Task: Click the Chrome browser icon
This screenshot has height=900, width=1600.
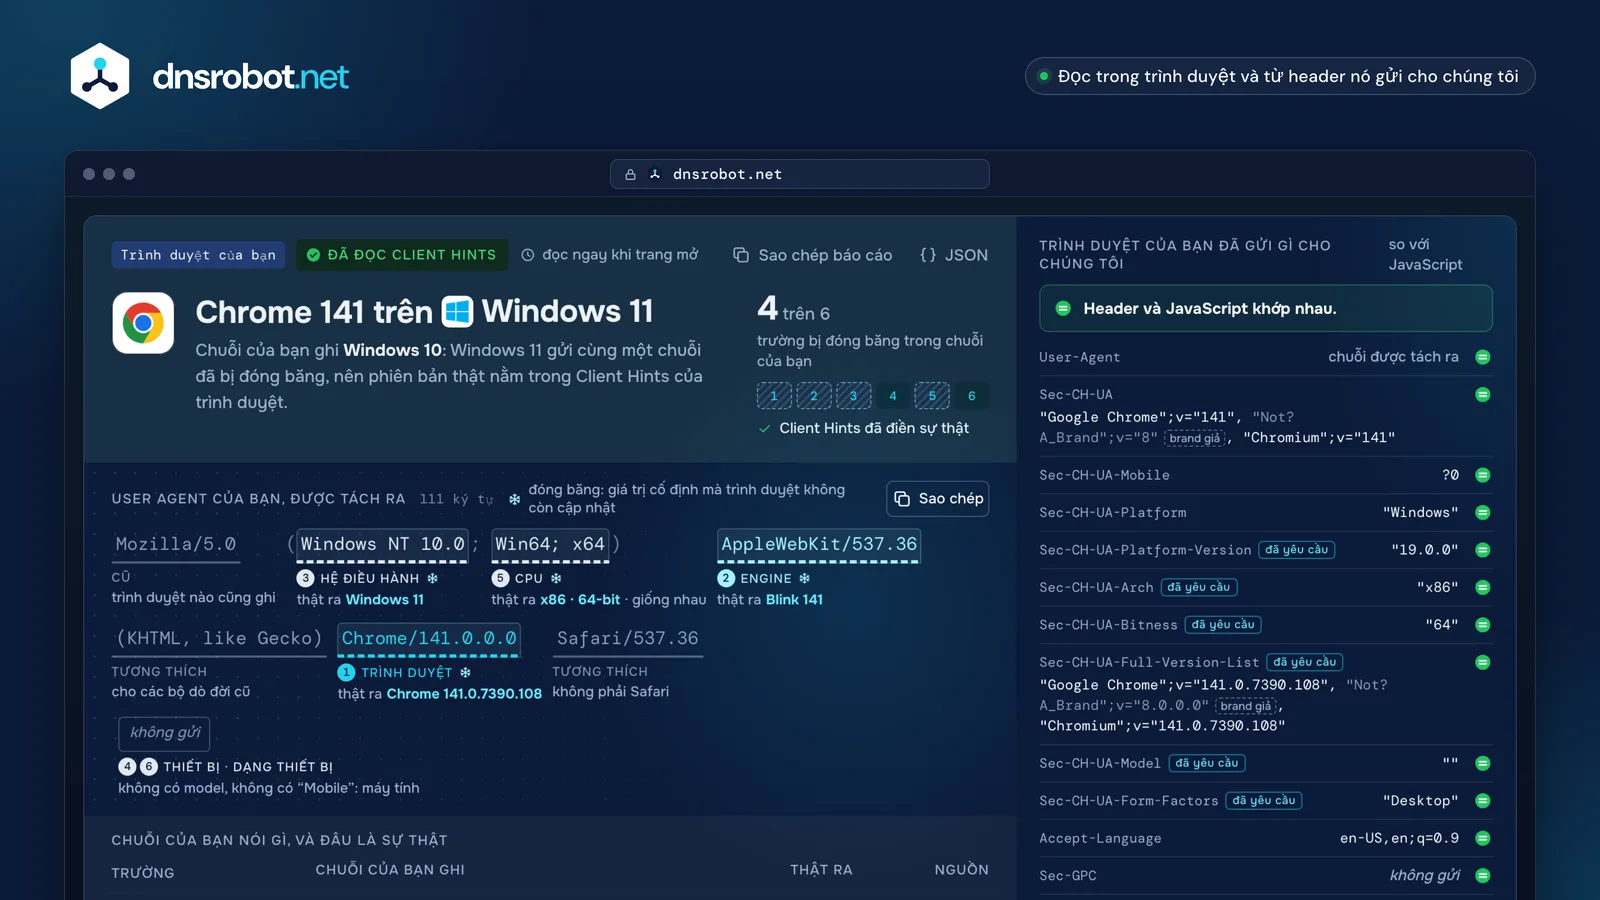Action: (x=143, y=323)
